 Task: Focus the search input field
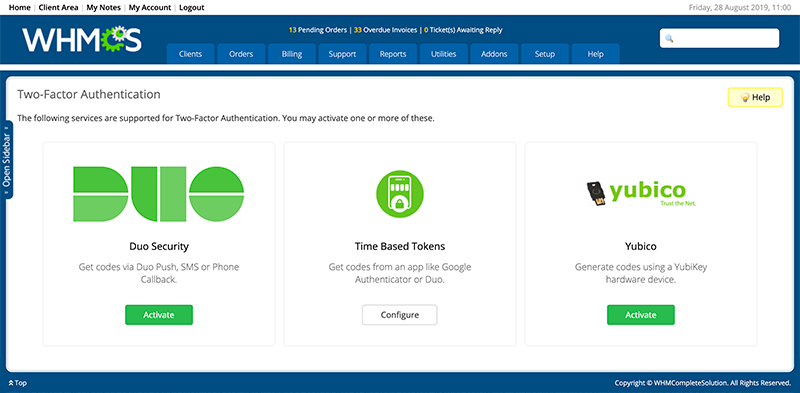(719, 38)
